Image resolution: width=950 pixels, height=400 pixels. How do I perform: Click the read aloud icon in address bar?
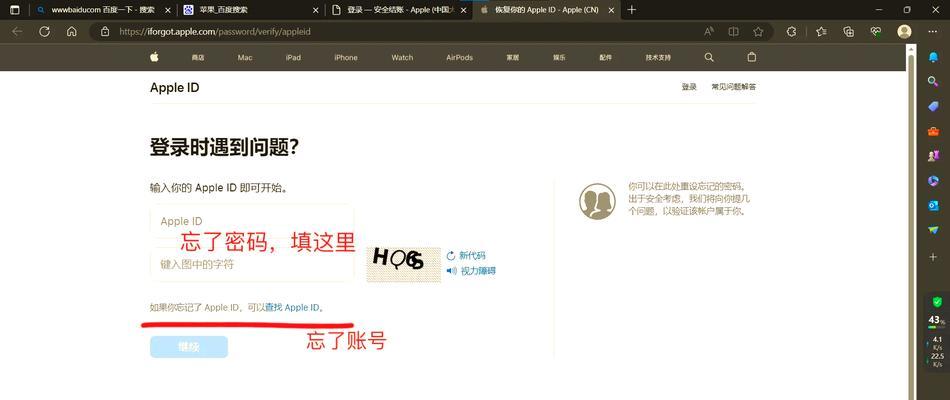708,32
